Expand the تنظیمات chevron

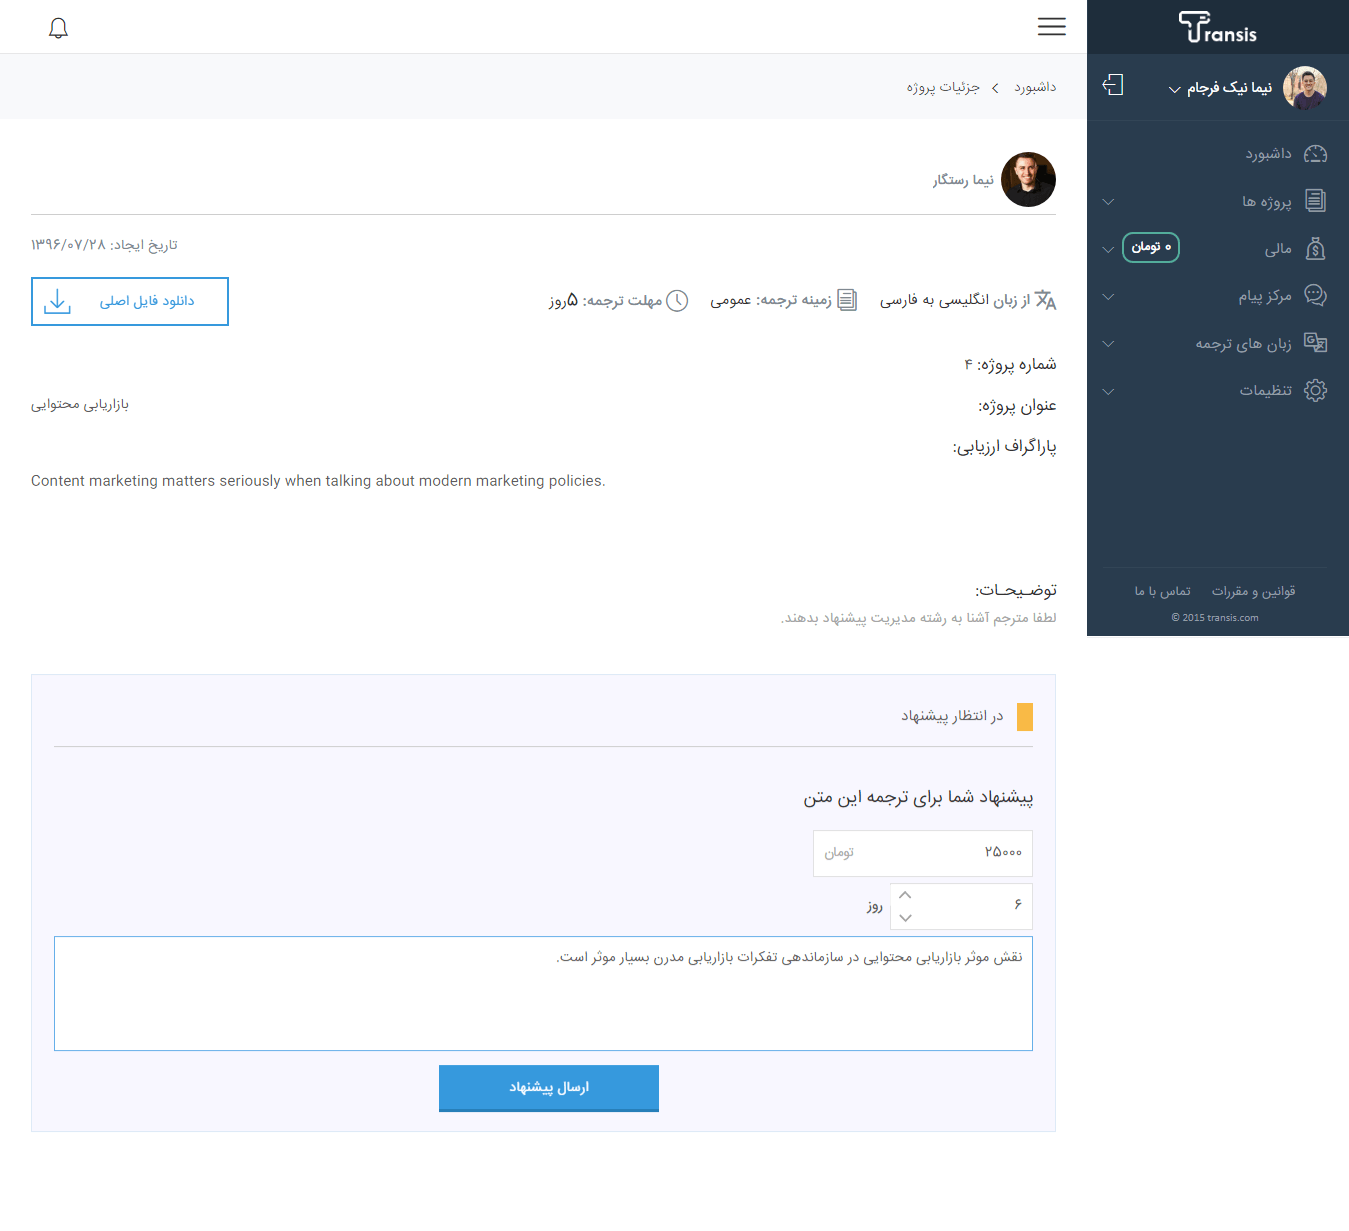[1108, 392]
